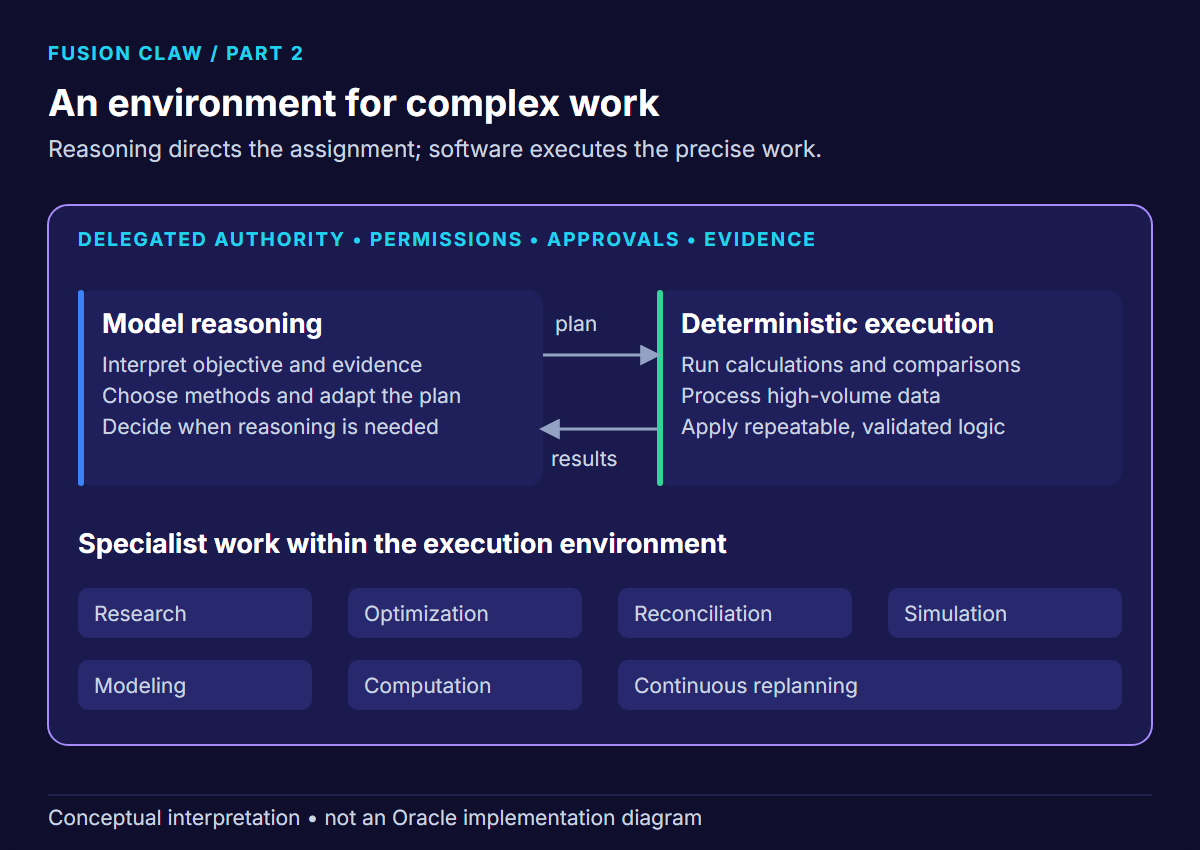Image resolution: width=1200 pixels, height=850 pixels.
Task: Click the Reconciliation chip
Action: point(735,613)
